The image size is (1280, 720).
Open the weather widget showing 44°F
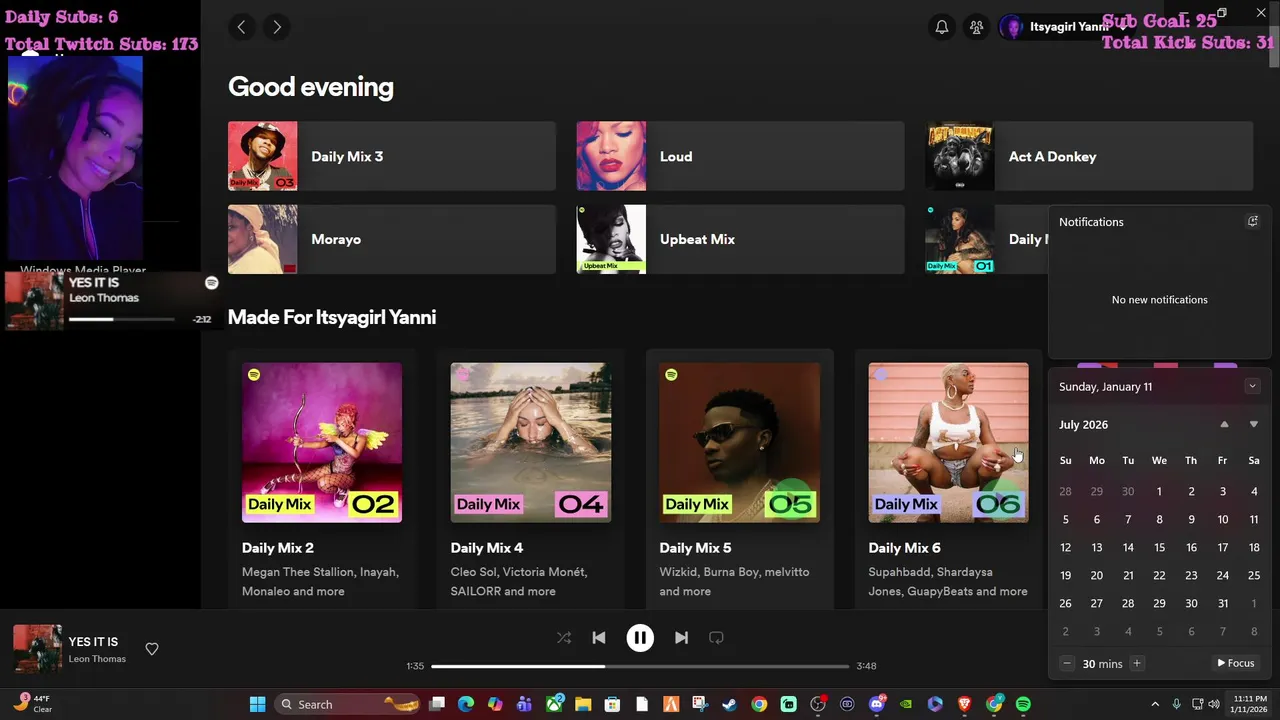[x=32, y=703]
